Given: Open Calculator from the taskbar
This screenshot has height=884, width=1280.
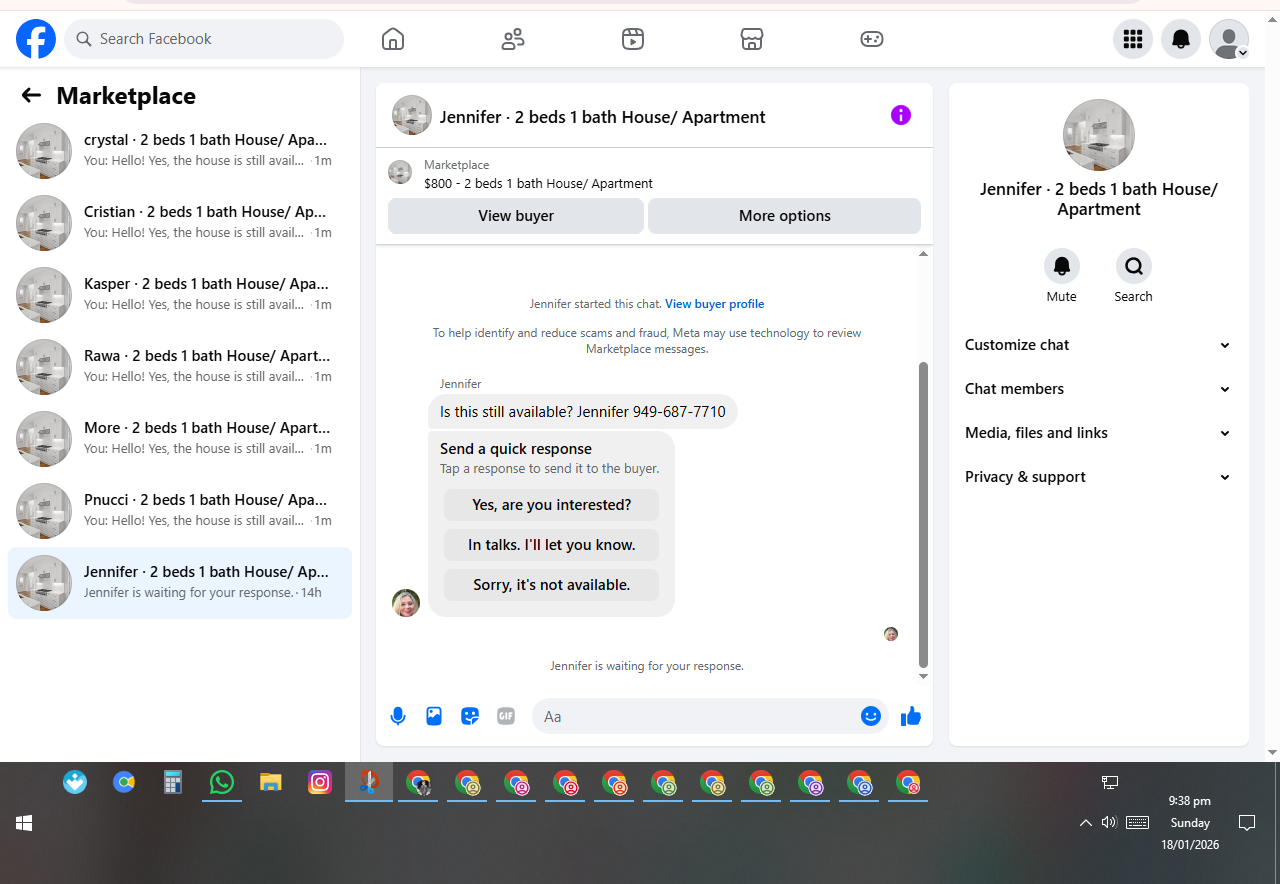Looking at the screenshot, I should (x=173, y=782).
